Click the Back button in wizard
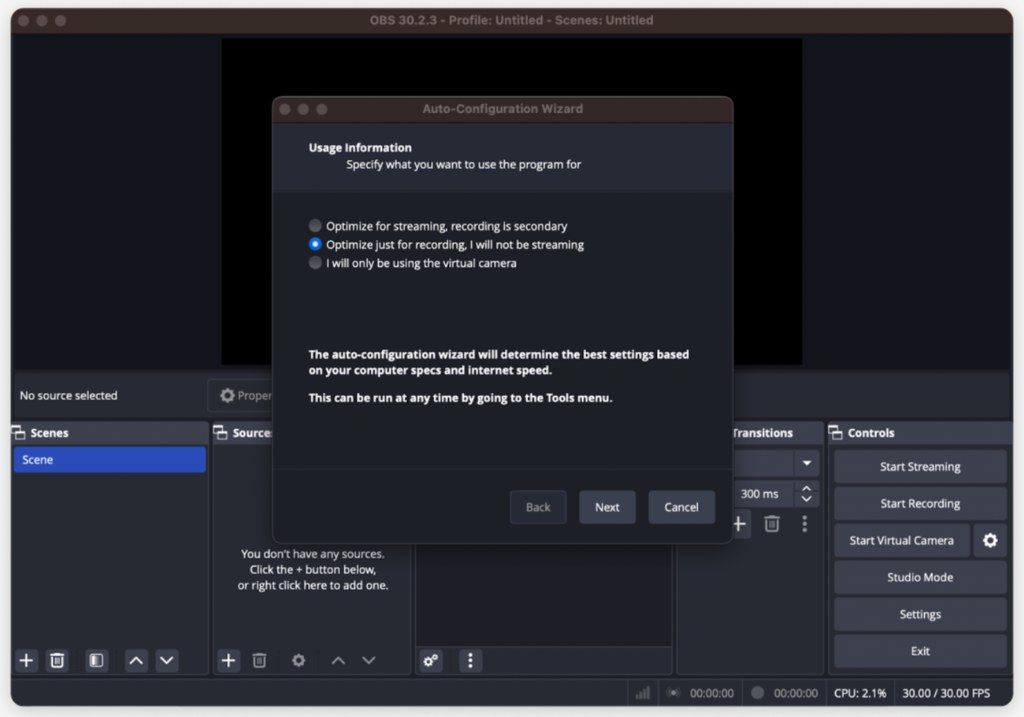1024x717 pixels. click(538, 507)
